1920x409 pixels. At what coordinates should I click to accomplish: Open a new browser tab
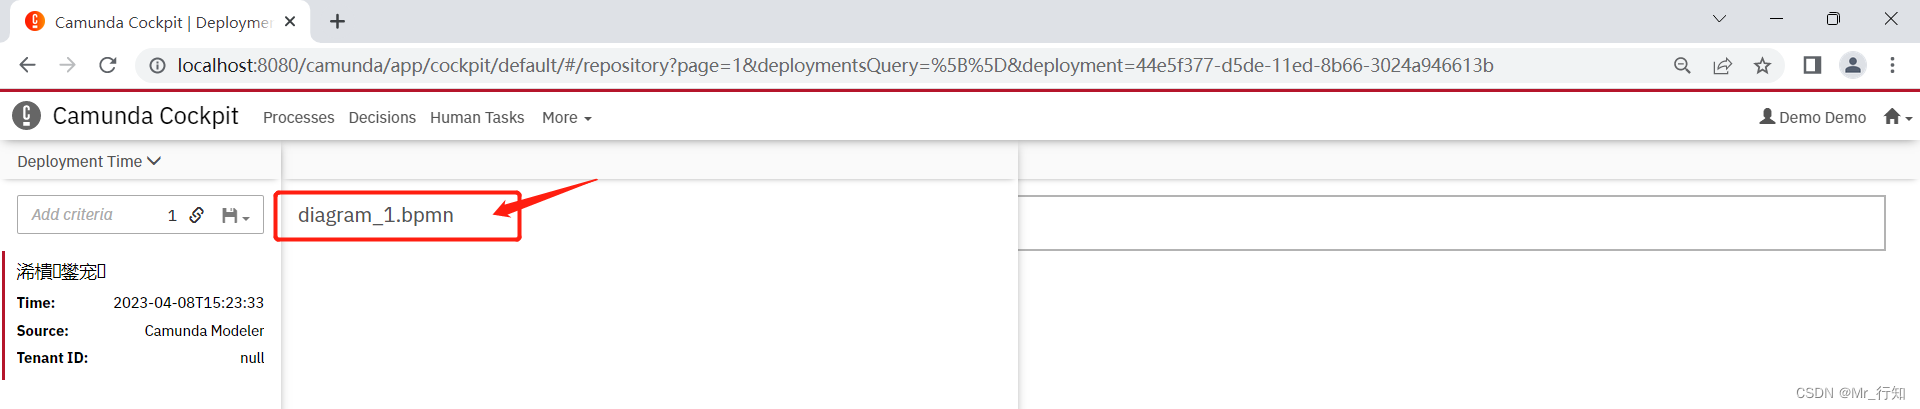(x=337, y=21)
